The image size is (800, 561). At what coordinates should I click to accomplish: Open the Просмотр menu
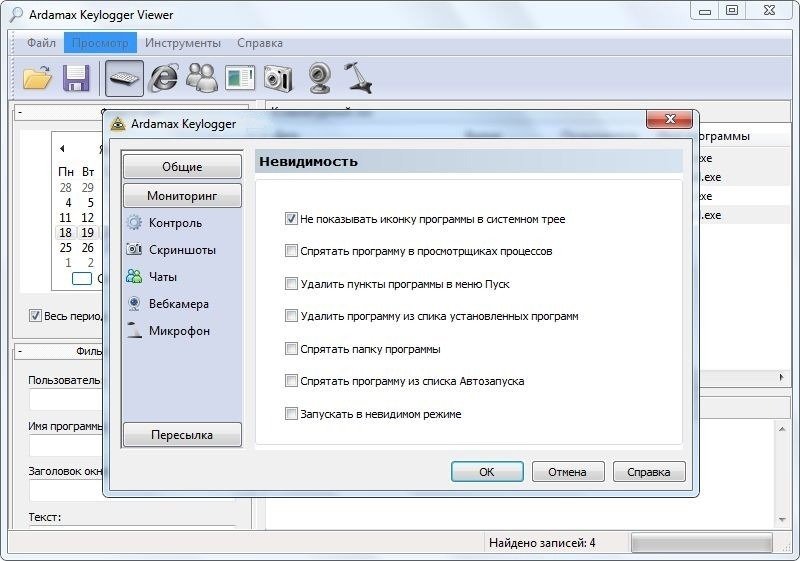click(x=100, y=43)
